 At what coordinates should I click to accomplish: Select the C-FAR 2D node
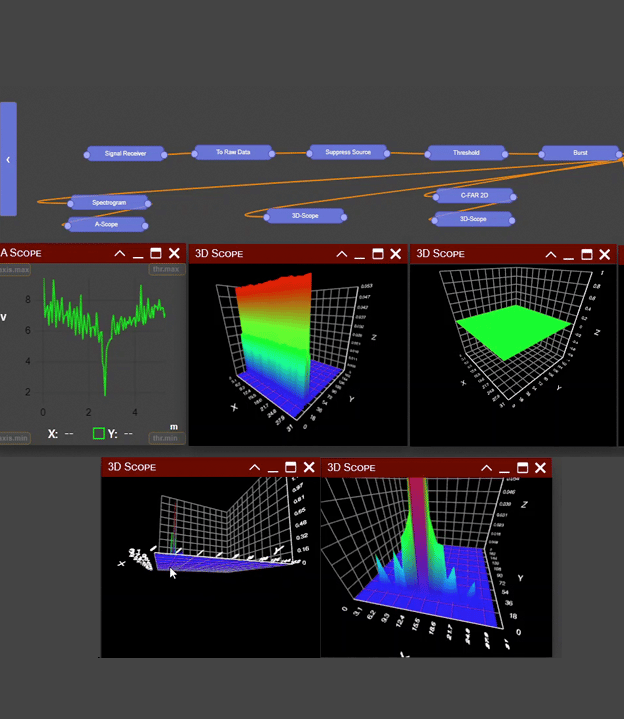coord(475,195)
